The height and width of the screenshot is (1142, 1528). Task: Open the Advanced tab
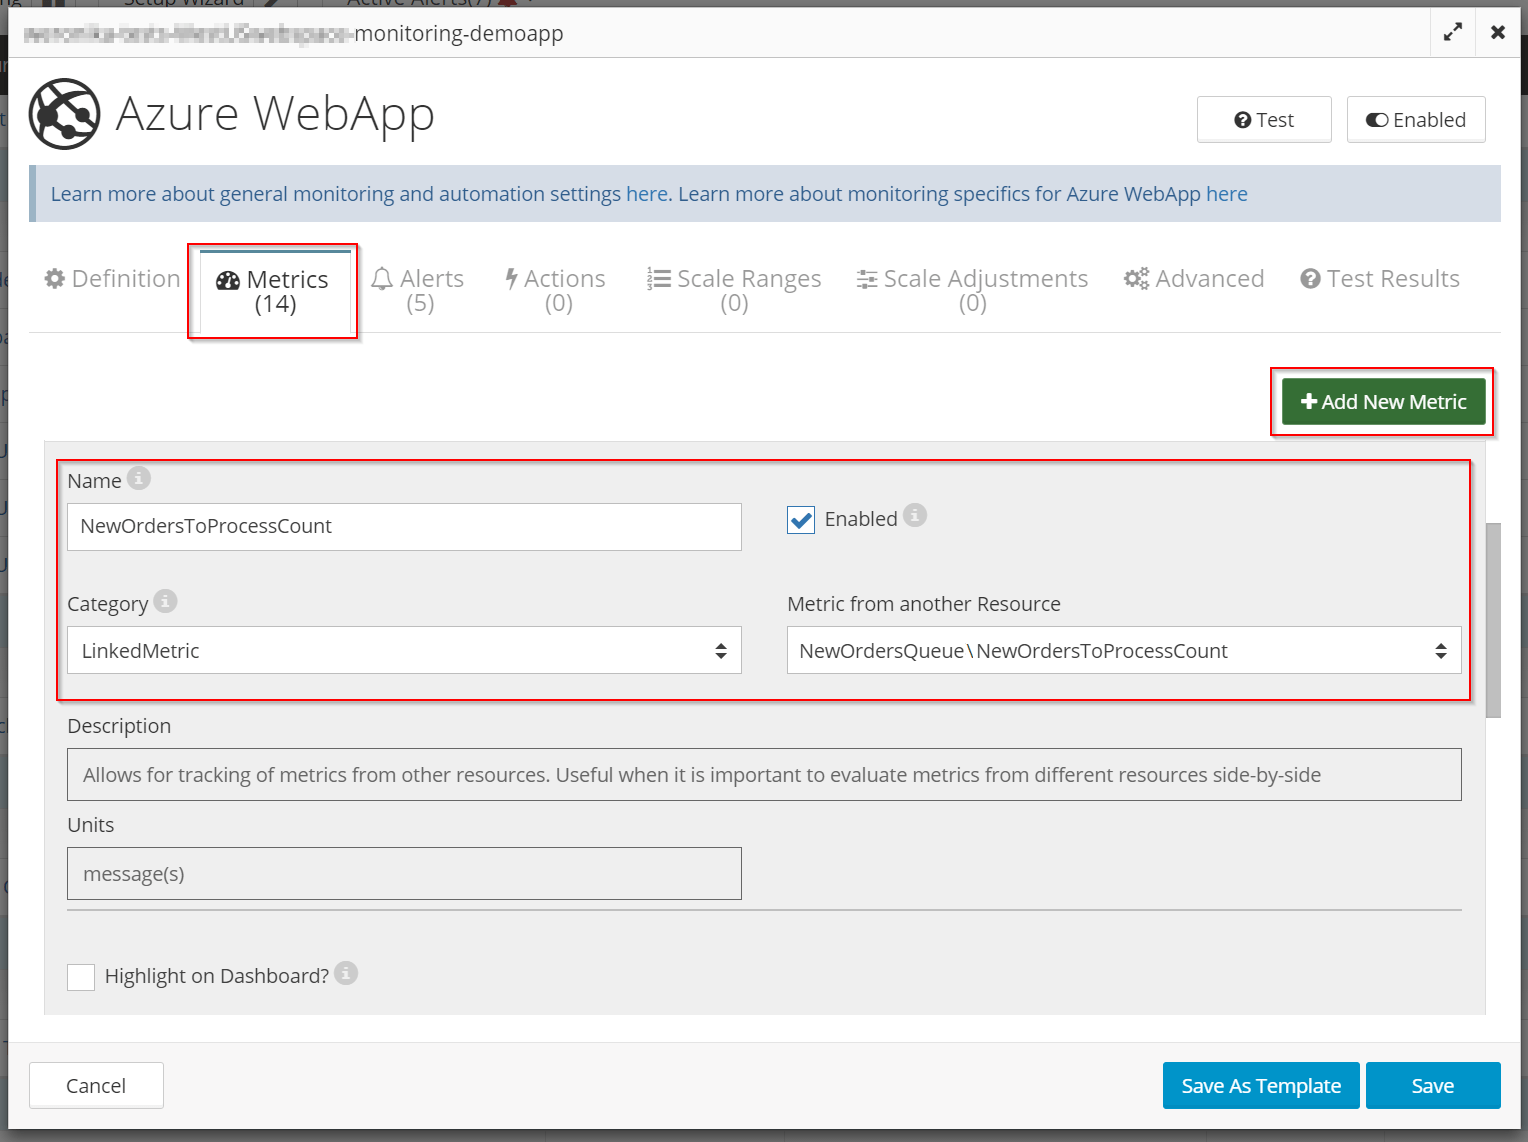pos(1194,279)
